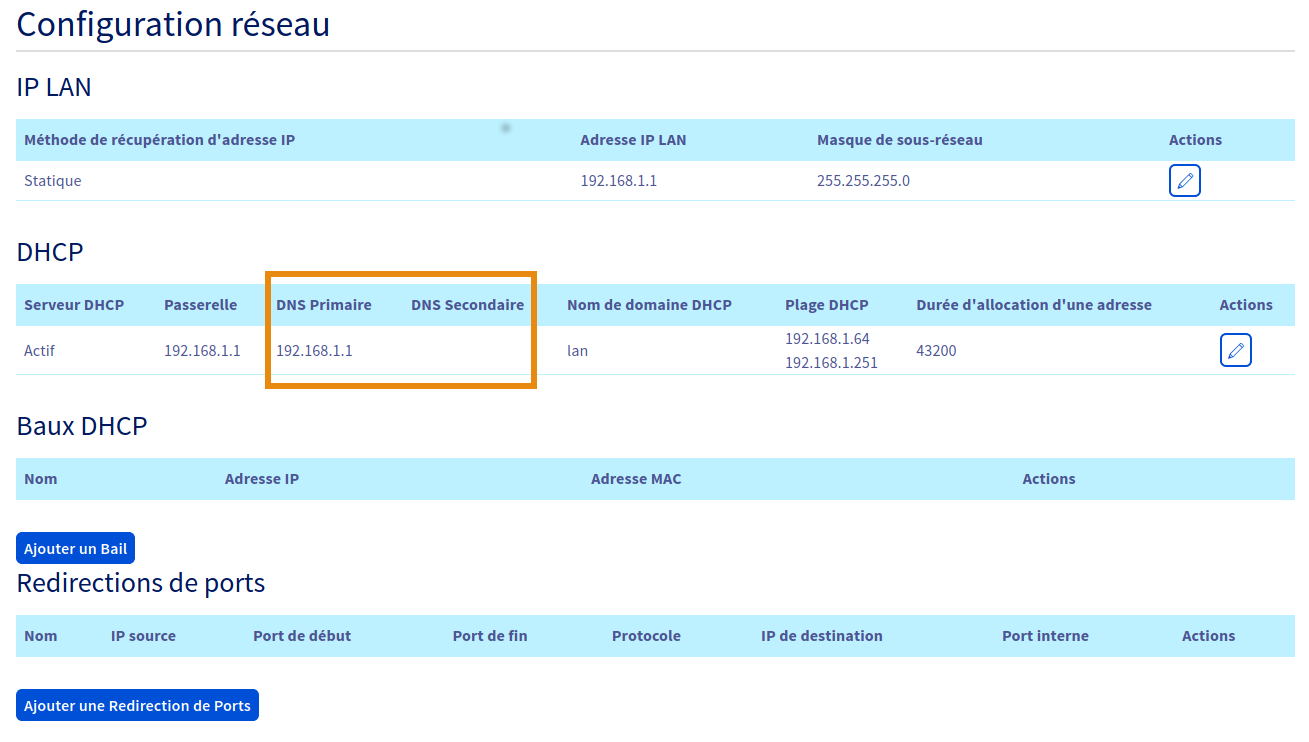Screen dimensions: 1309x742
Task: Click the edit pencil icon in IP LAN row
Action: pos(1184,181)
